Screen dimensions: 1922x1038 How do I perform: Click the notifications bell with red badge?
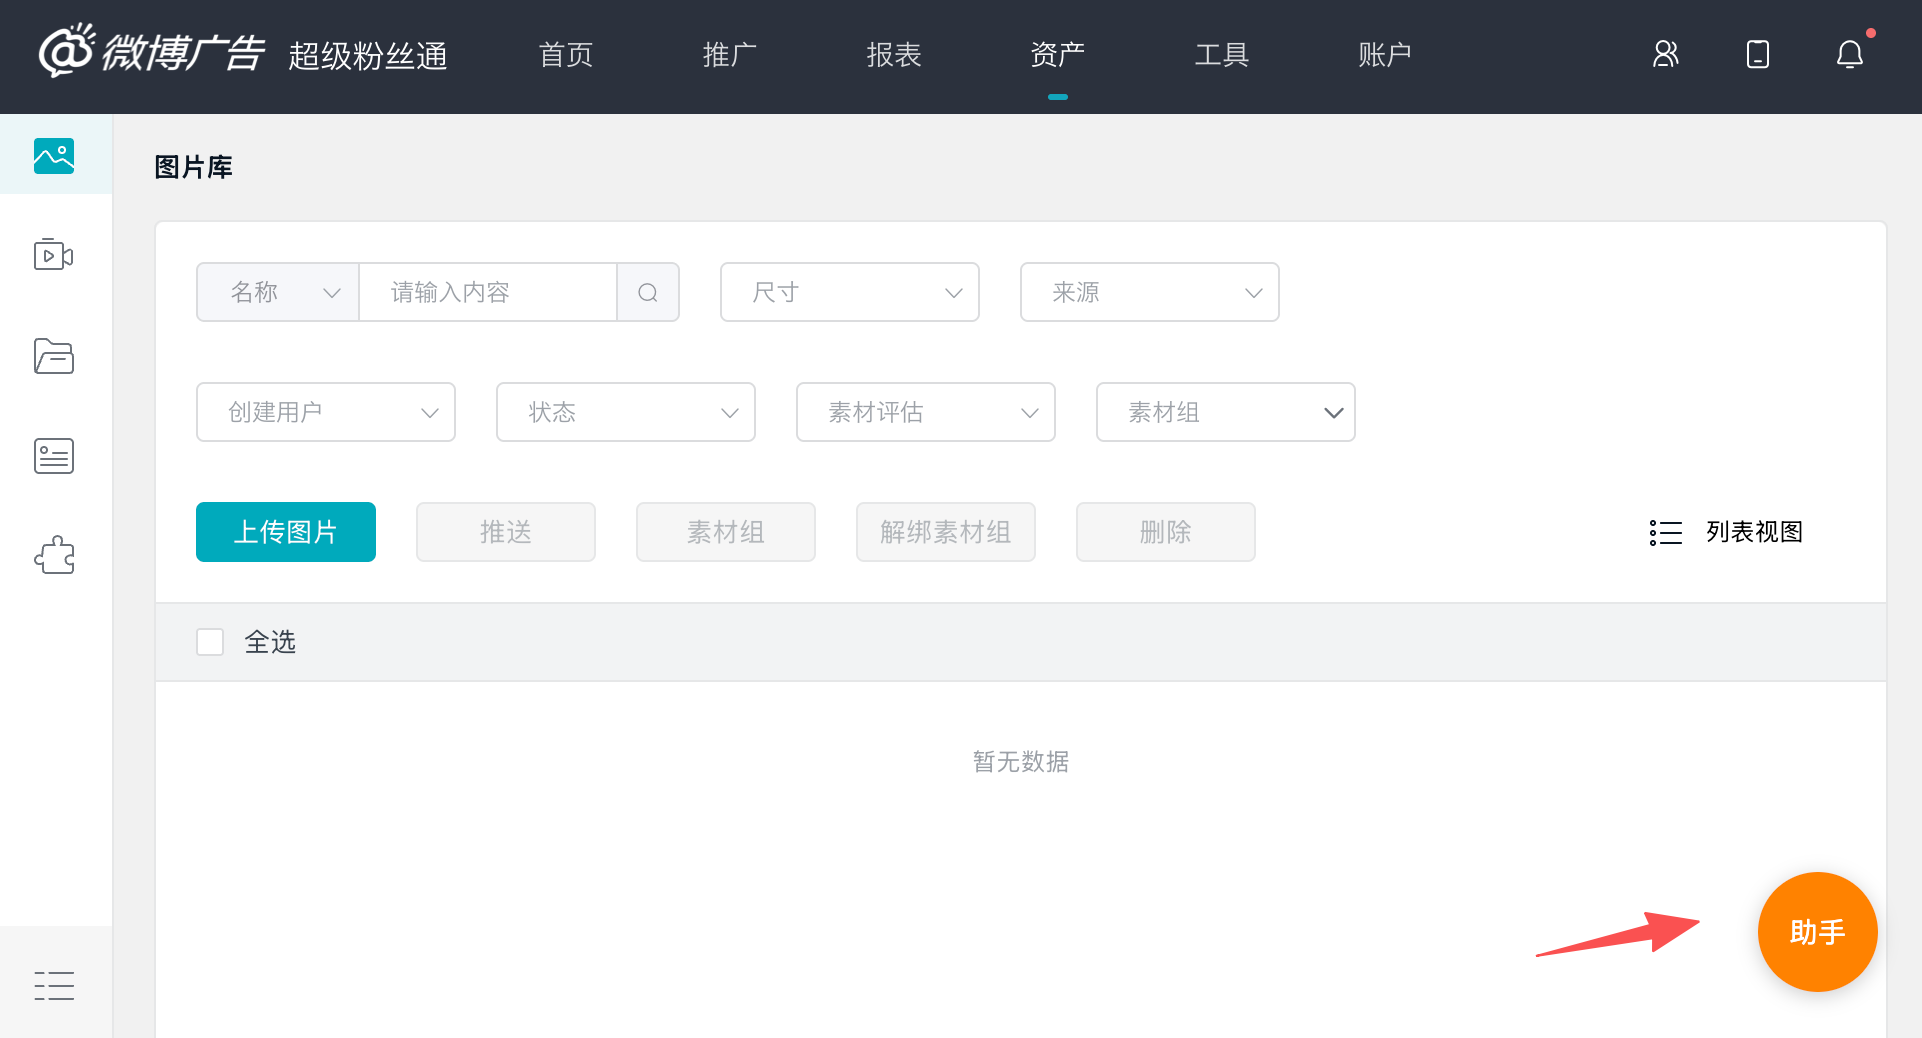tap(1849, 55)
